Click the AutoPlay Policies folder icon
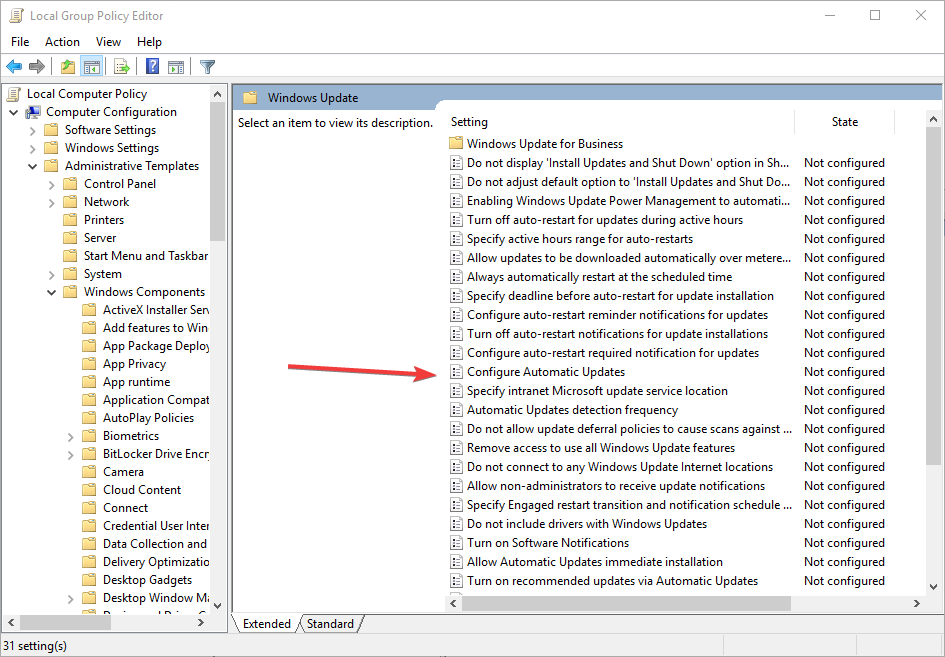Viewport: 945px width, 657px height. click(x=89, y=418)
